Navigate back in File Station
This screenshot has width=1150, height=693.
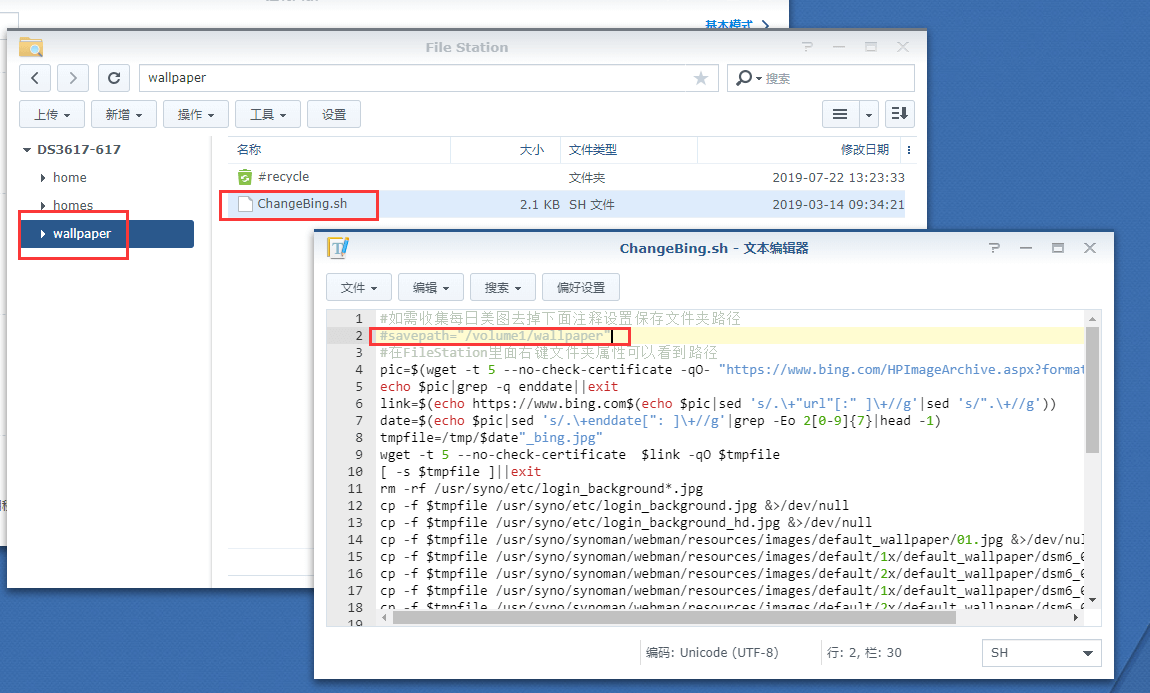[34, 78]
